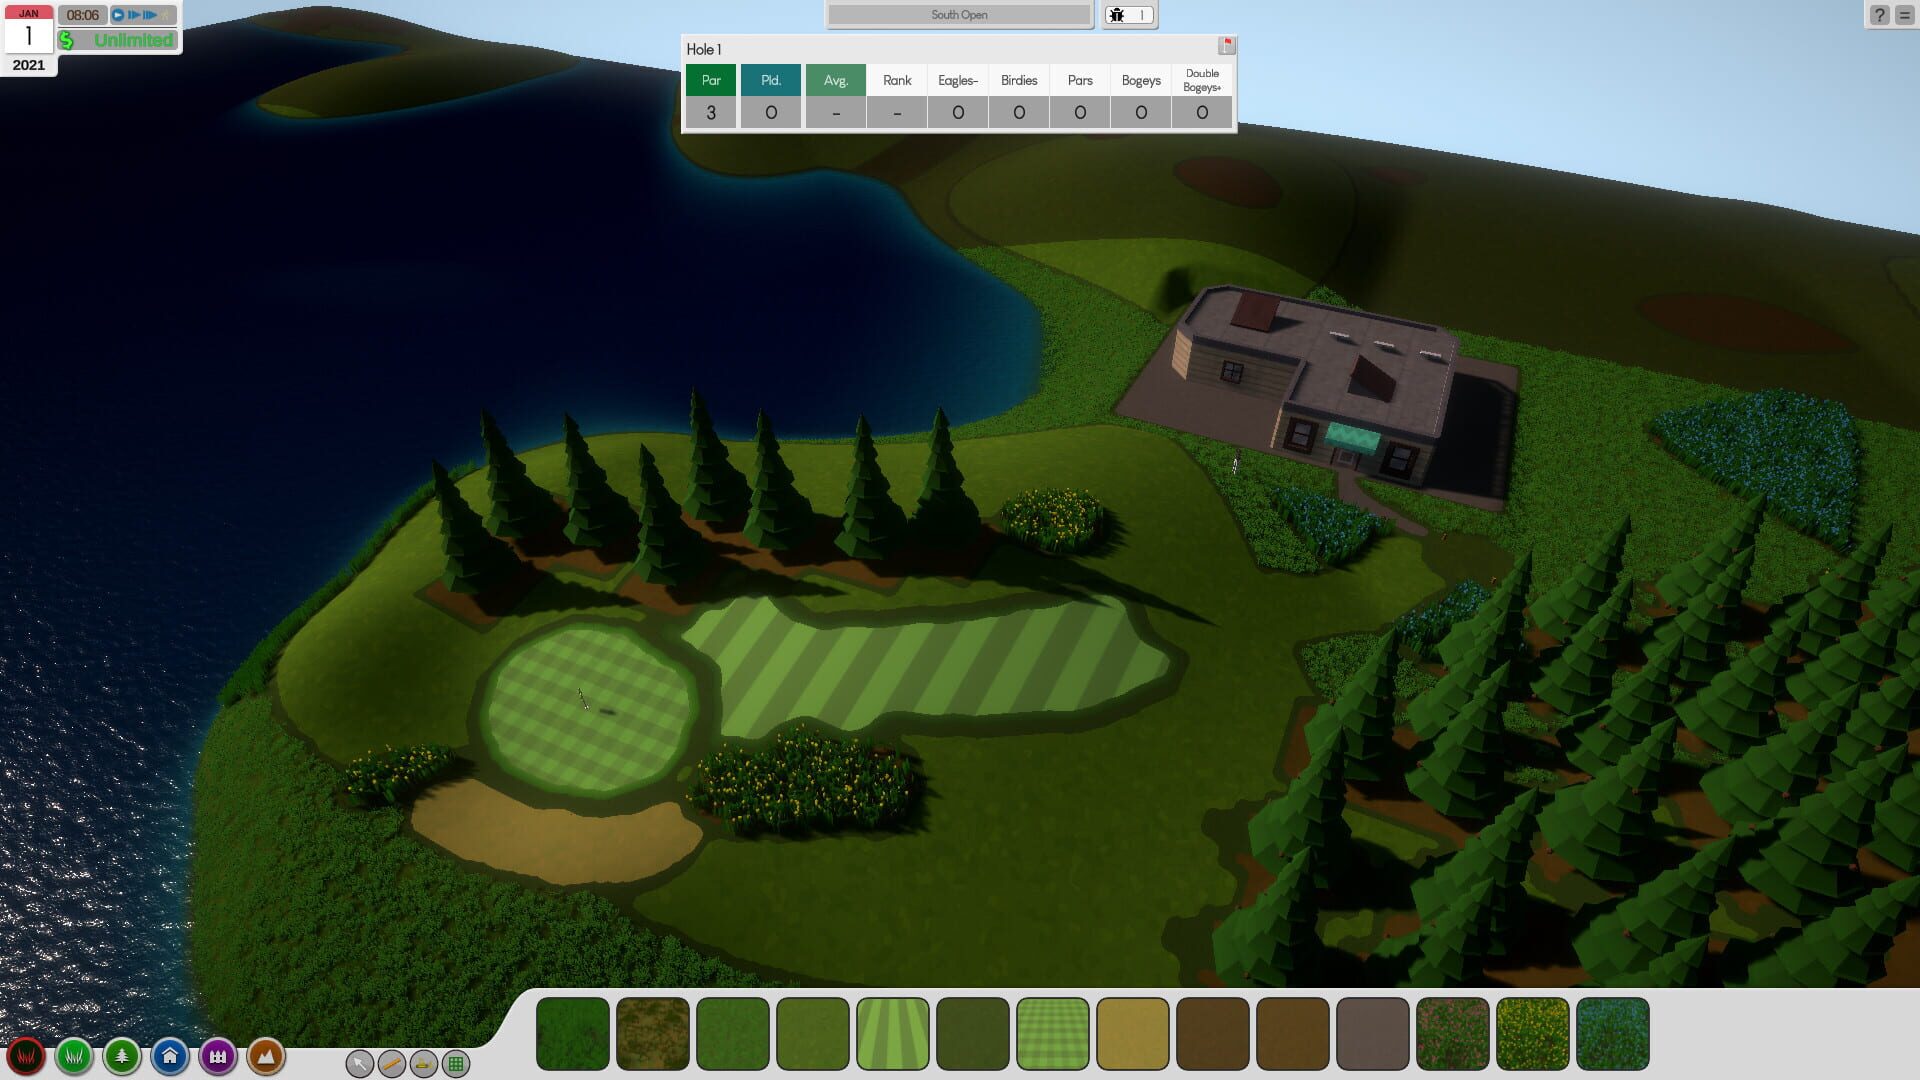Open the buildings menu via the house icon
The image size is (1920, 1080).
[169, 1055]
